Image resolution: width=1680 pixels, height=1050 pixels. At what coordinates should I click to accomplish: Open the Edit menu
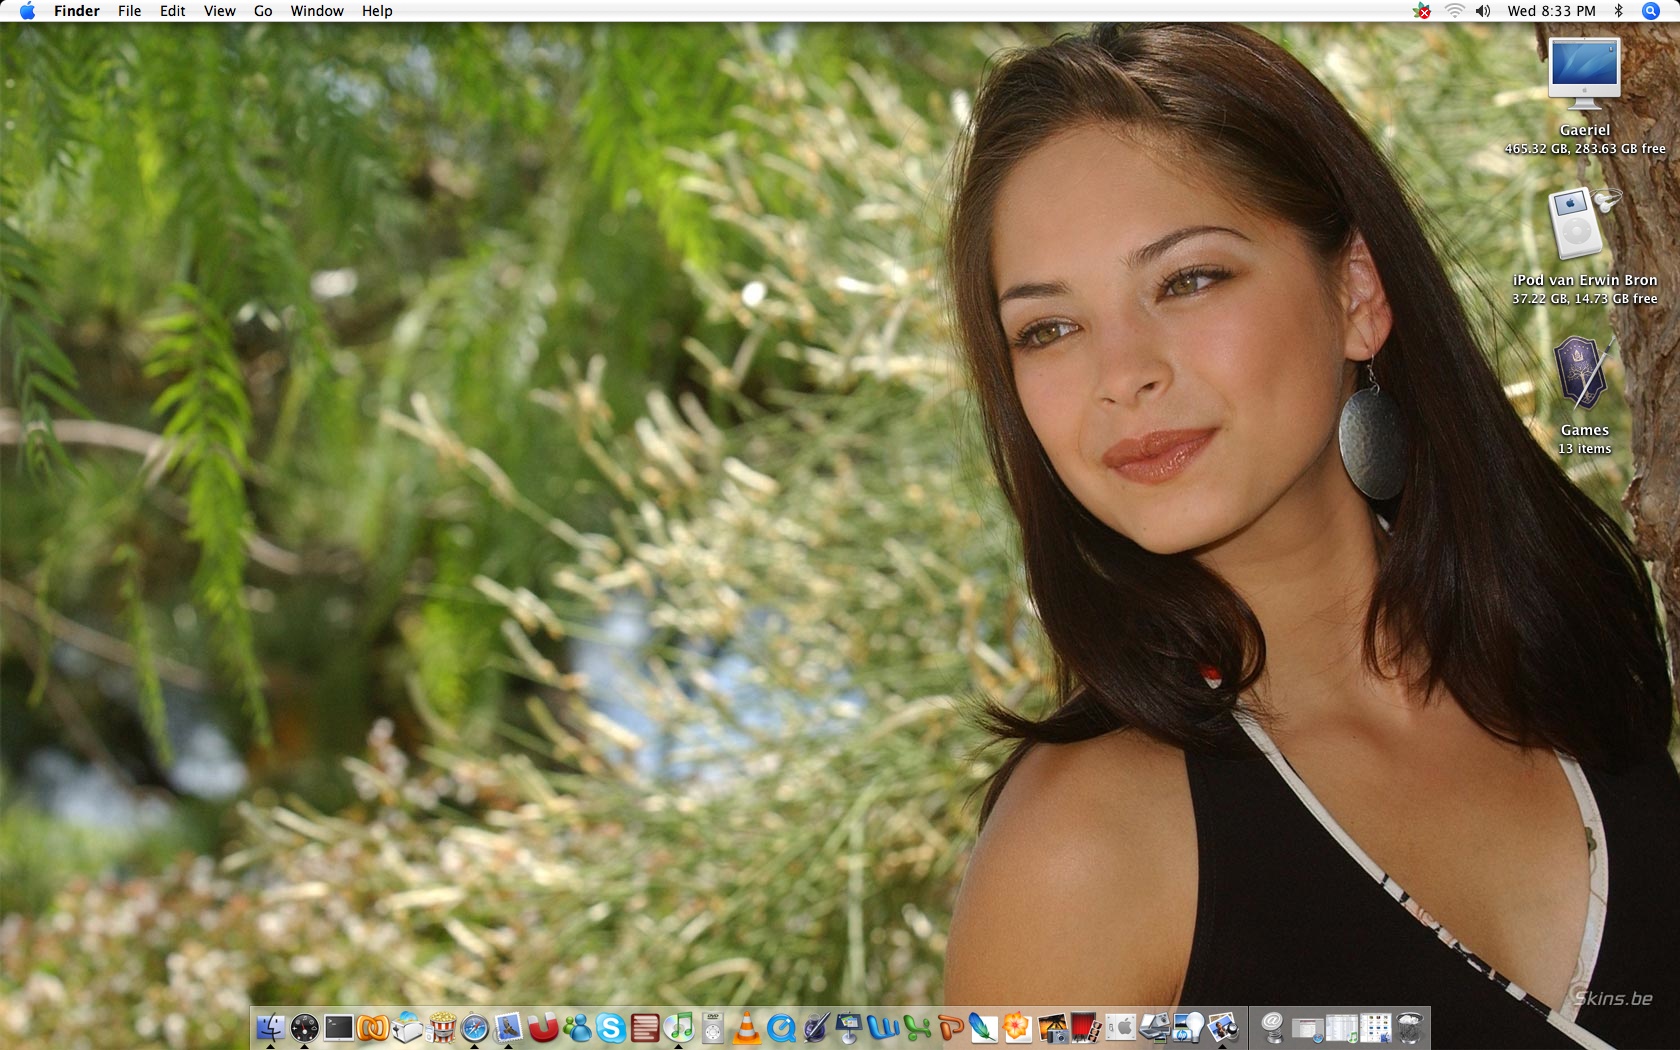[x=172, y=11]
